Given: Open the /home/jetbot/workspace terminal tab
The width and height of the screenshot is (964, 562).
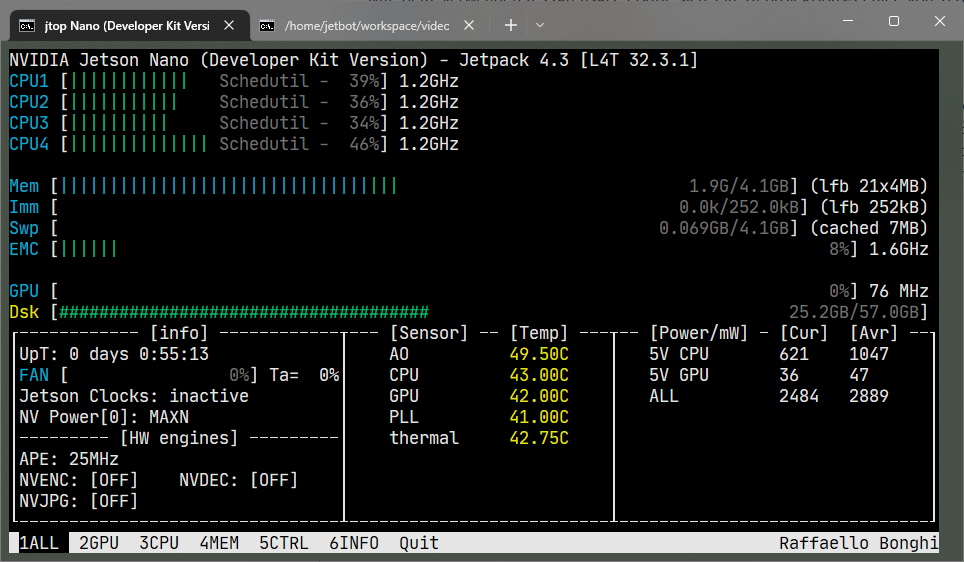Looking at the screenshot, I should [367, 26].
